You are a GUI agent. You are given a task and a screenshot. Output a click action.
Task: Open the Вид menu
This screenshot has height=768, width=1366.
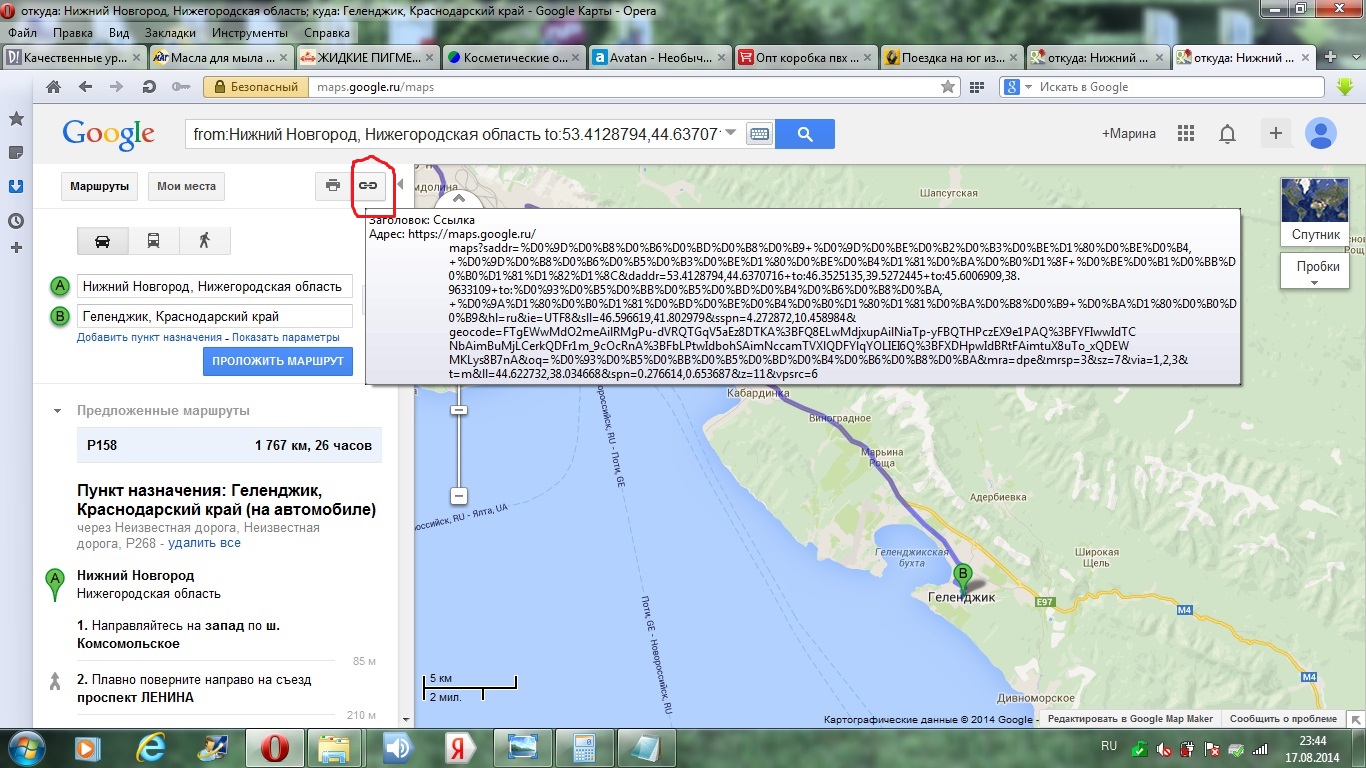coord(119,32)
